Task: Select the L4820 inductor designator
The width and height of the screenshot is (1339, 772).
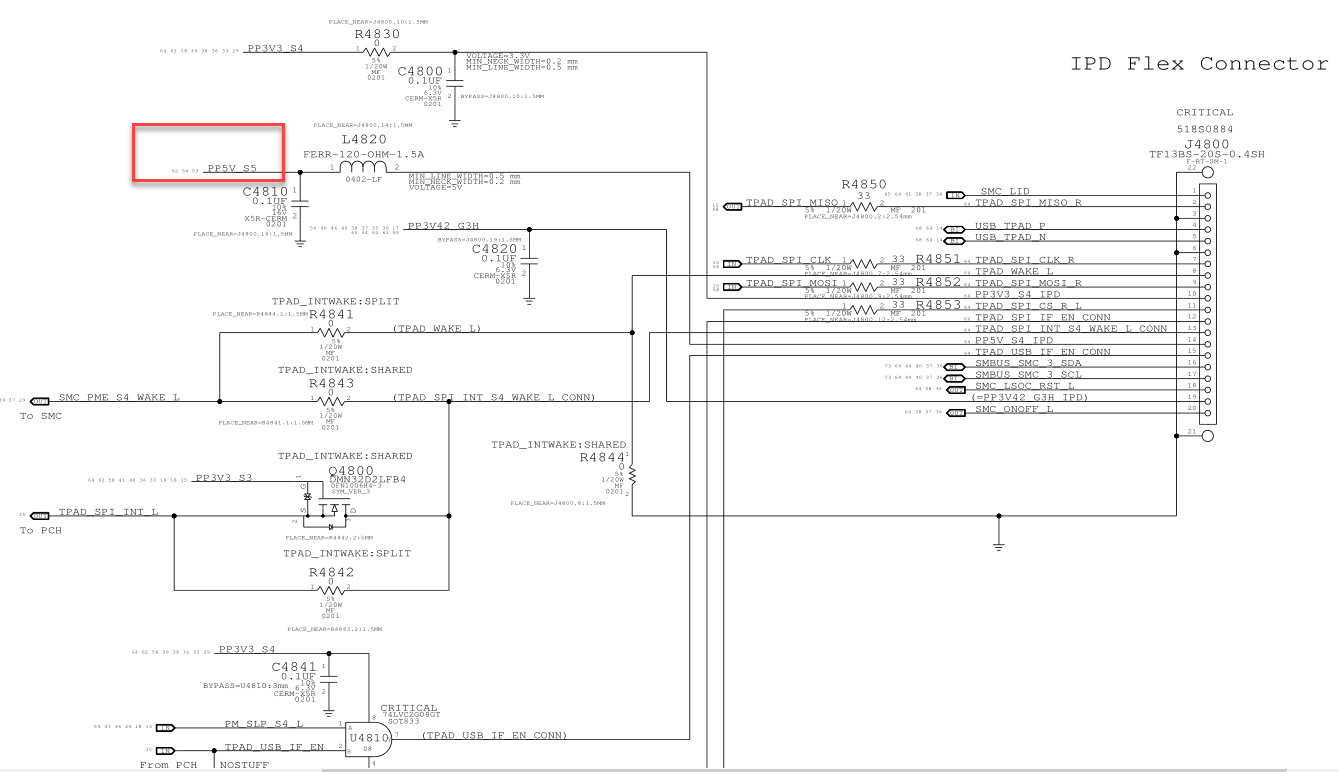Action: (364, 141)
